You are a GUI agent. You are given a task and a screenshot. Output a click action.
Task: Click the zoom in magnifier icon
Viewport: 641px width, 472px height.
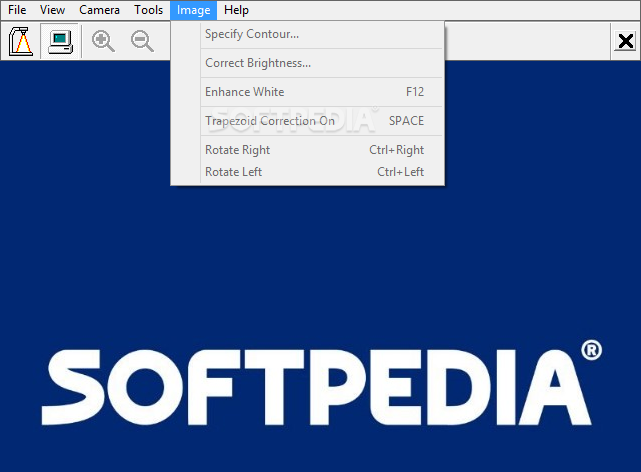pos(103,41)
